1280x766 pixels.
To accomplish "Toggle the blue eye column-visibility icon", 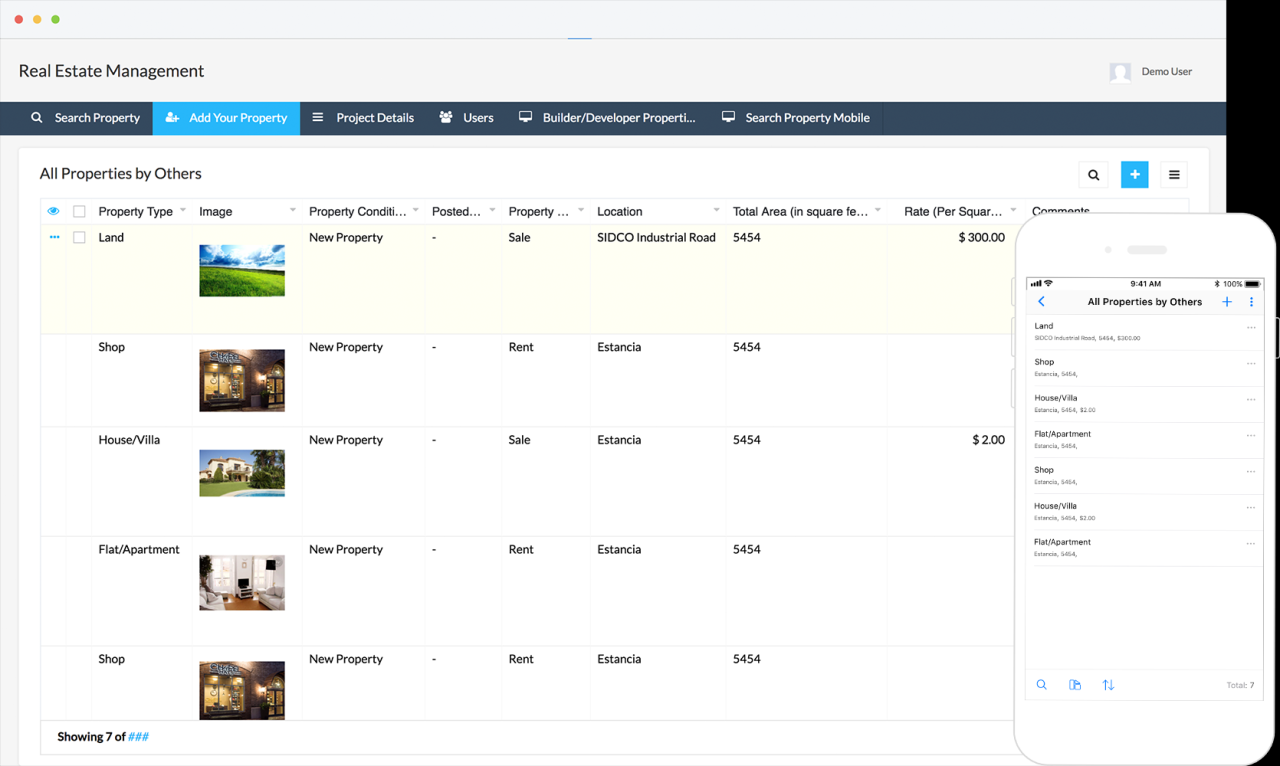I will (54, 211).
